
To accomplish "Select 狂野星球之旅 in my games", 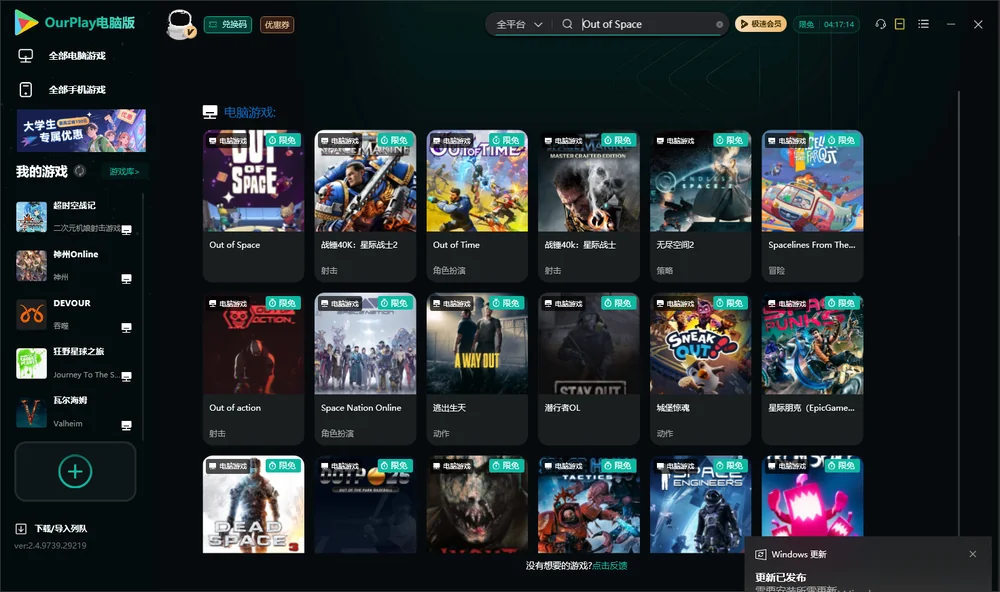I will point(75,363).
